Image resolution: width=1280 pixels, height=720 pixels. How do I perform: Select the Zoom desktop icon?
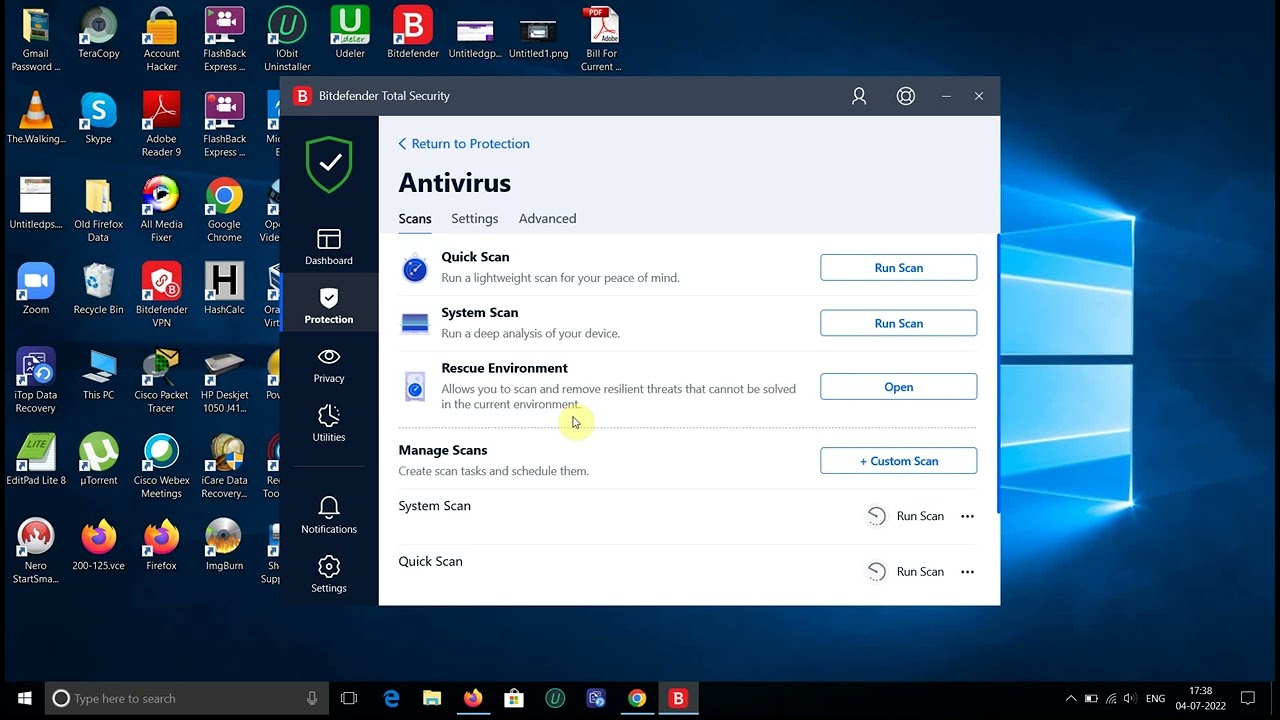click(36, 289)
